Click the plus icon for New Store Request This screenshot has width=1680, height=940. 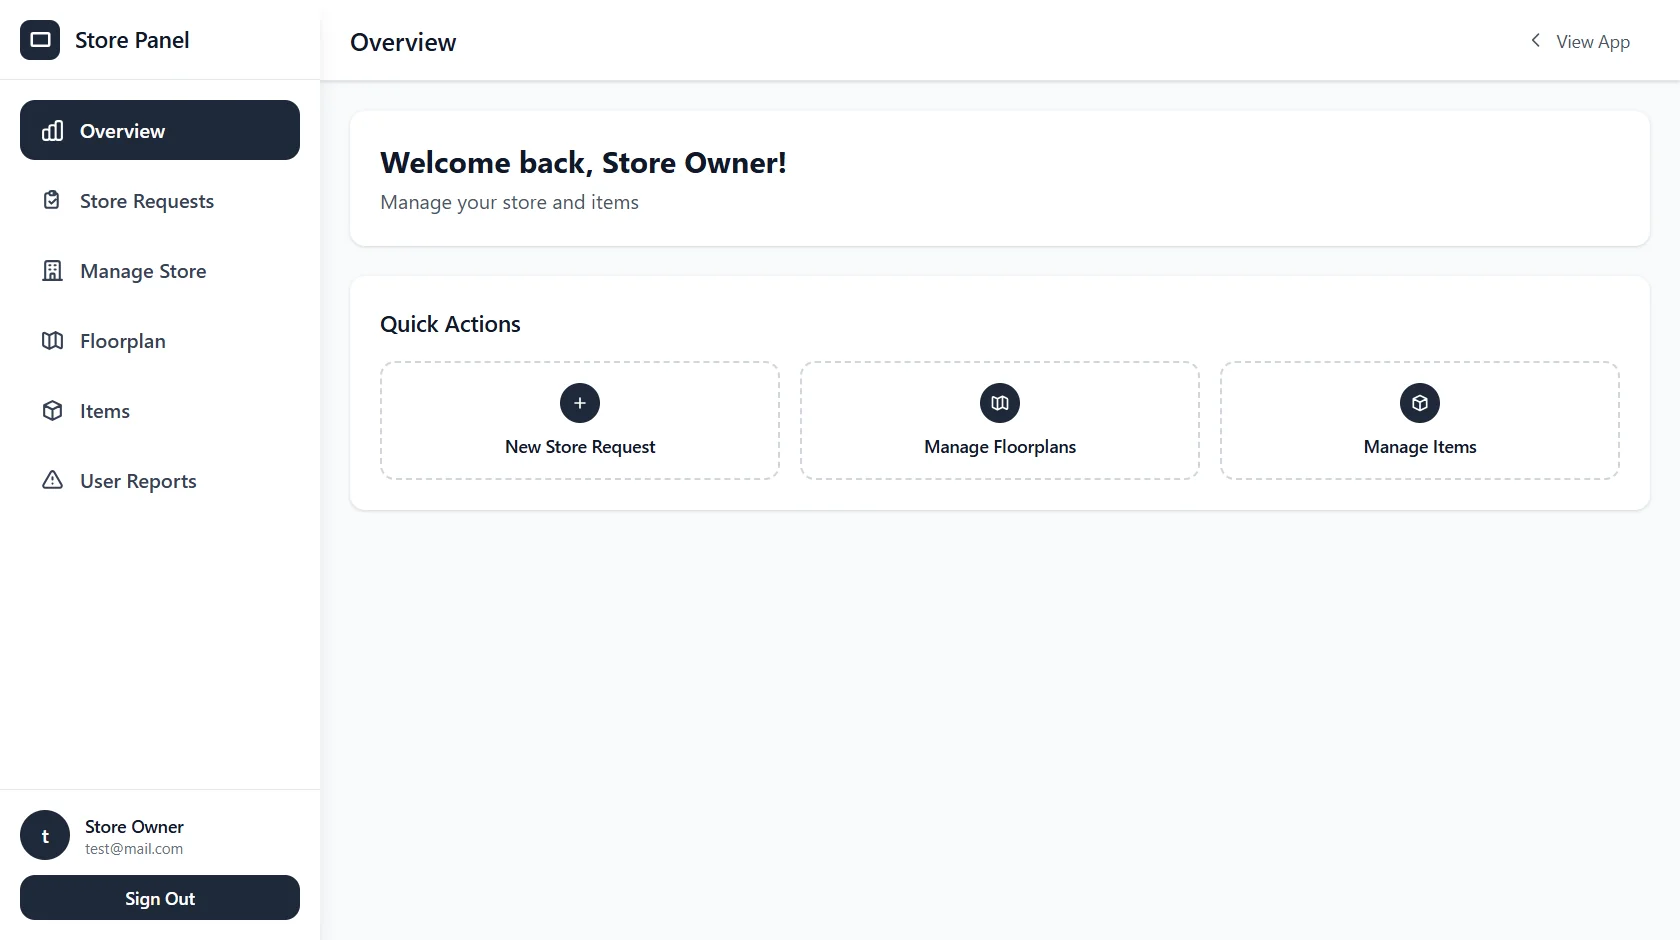point(580,403)
